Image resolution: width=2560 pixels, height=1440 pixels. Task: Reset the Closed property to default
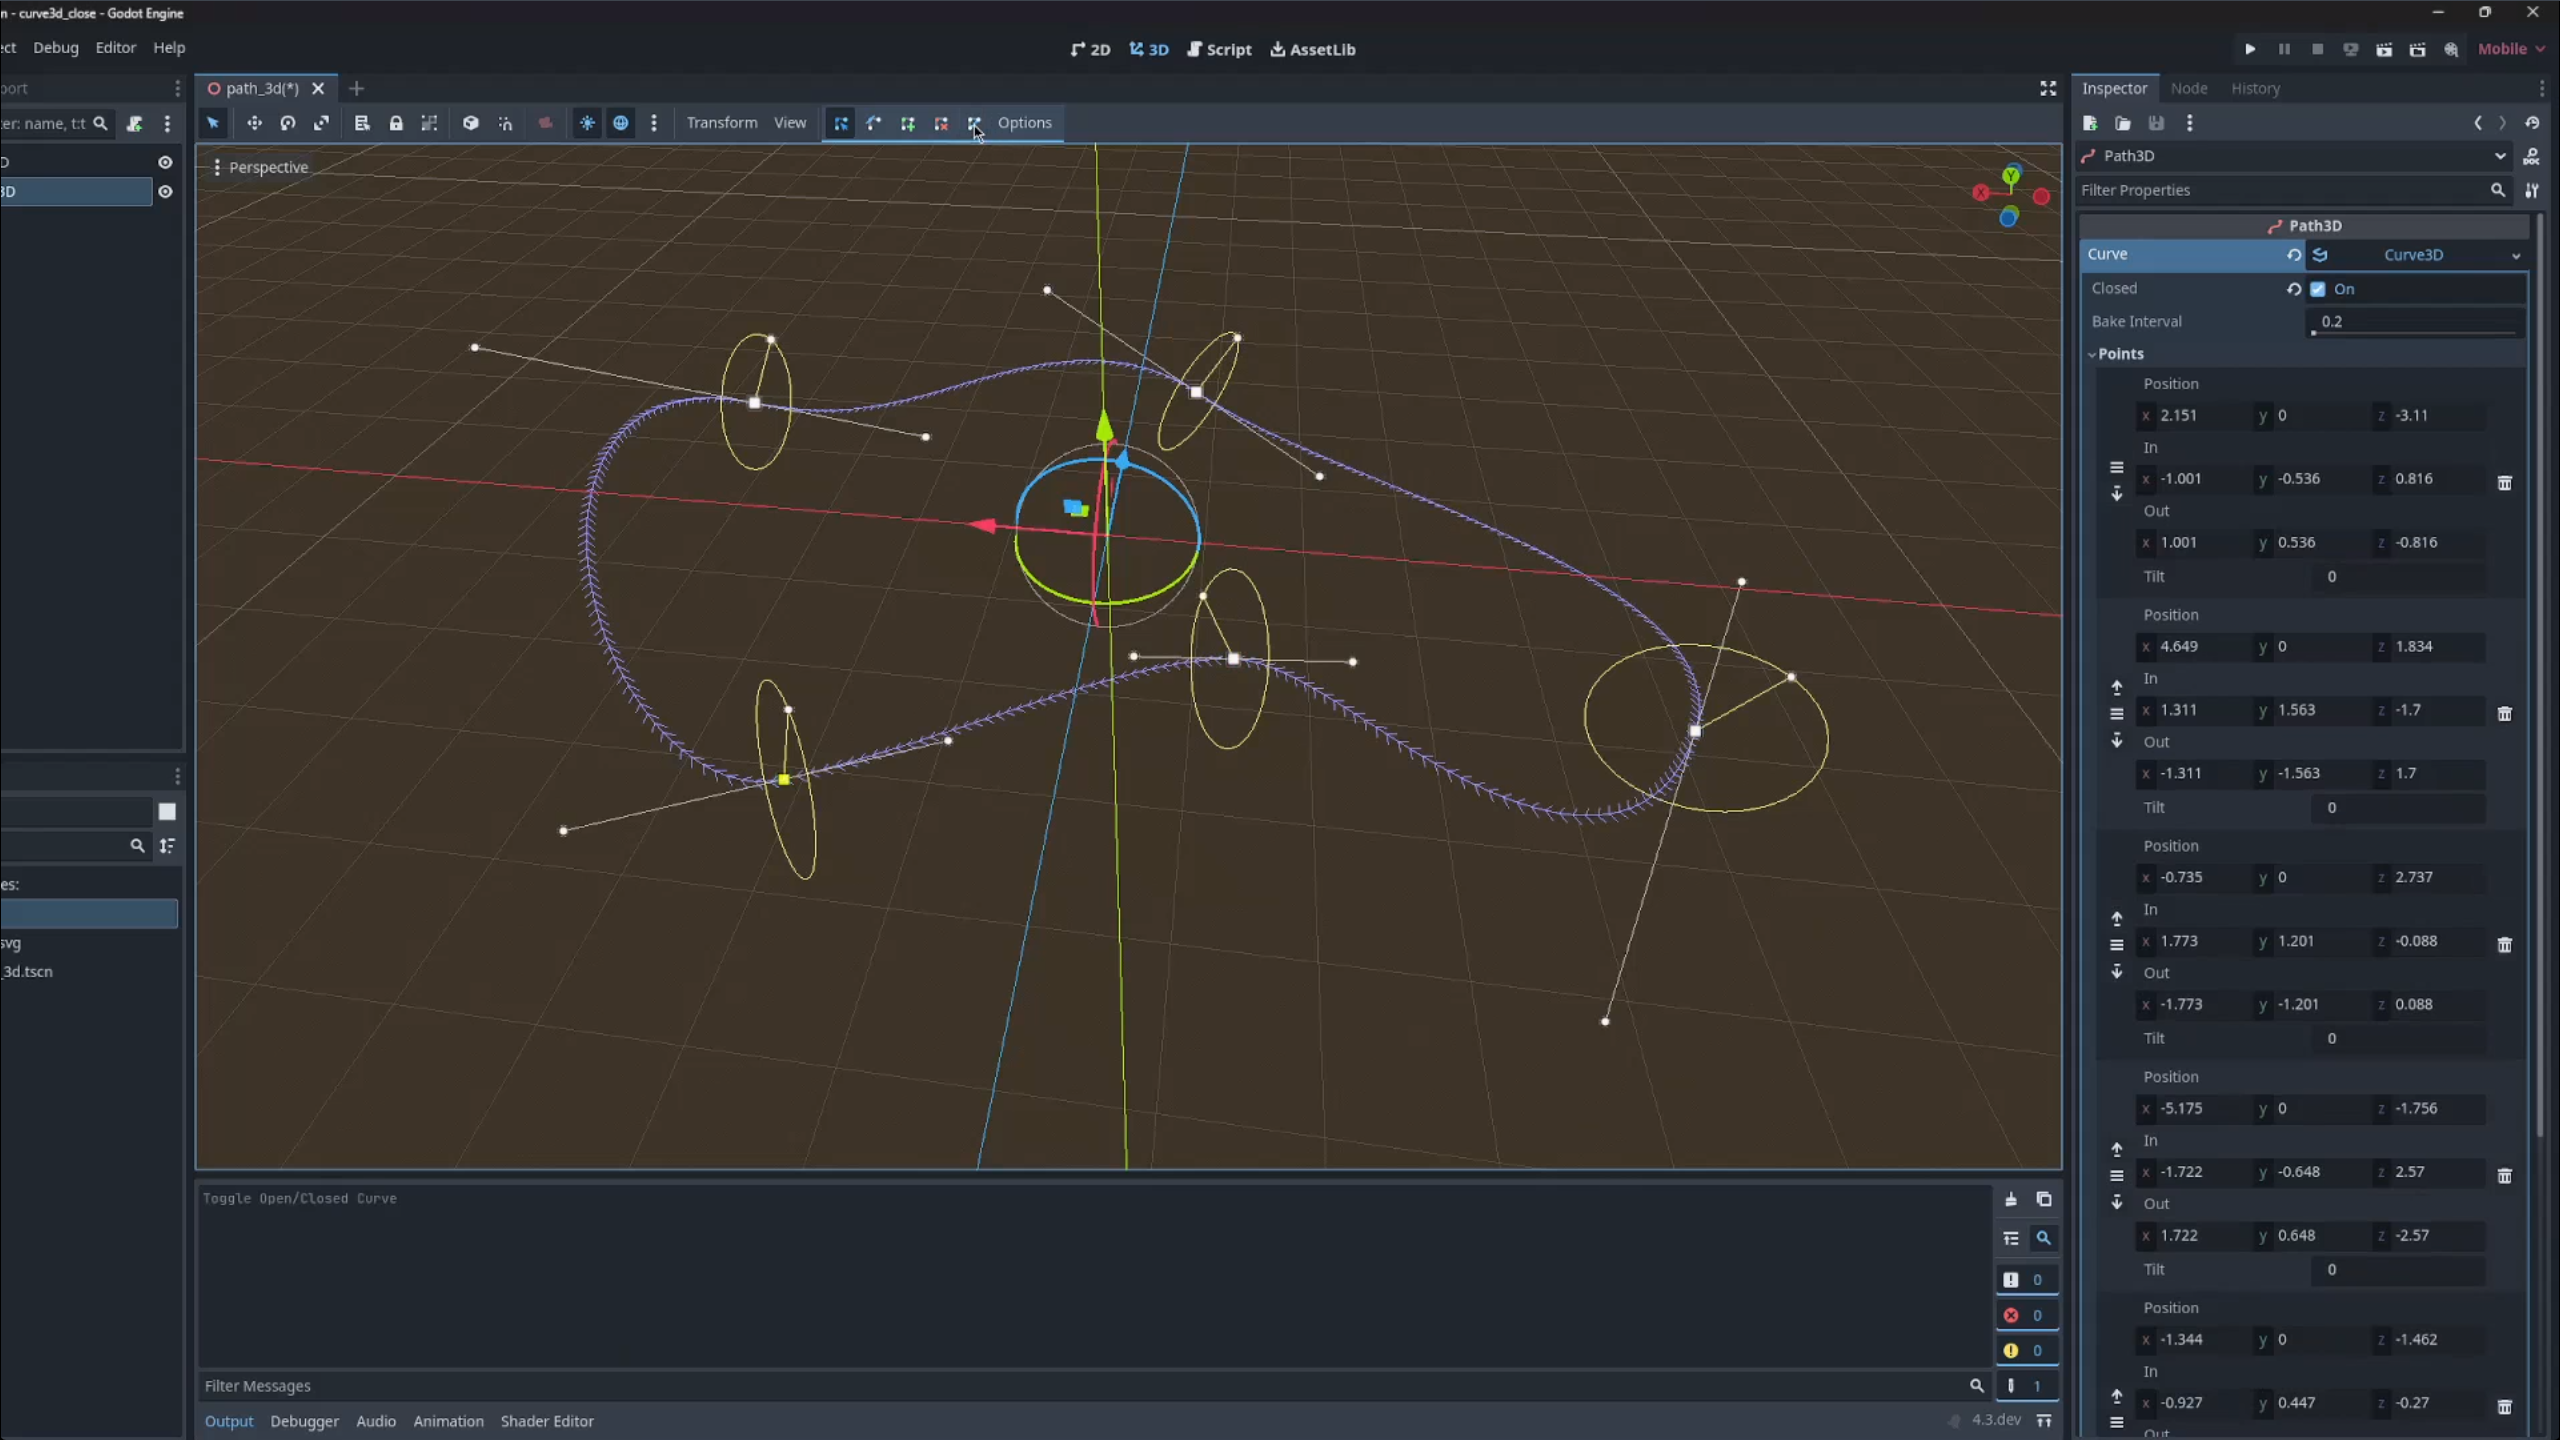[x=2294, y=289]
